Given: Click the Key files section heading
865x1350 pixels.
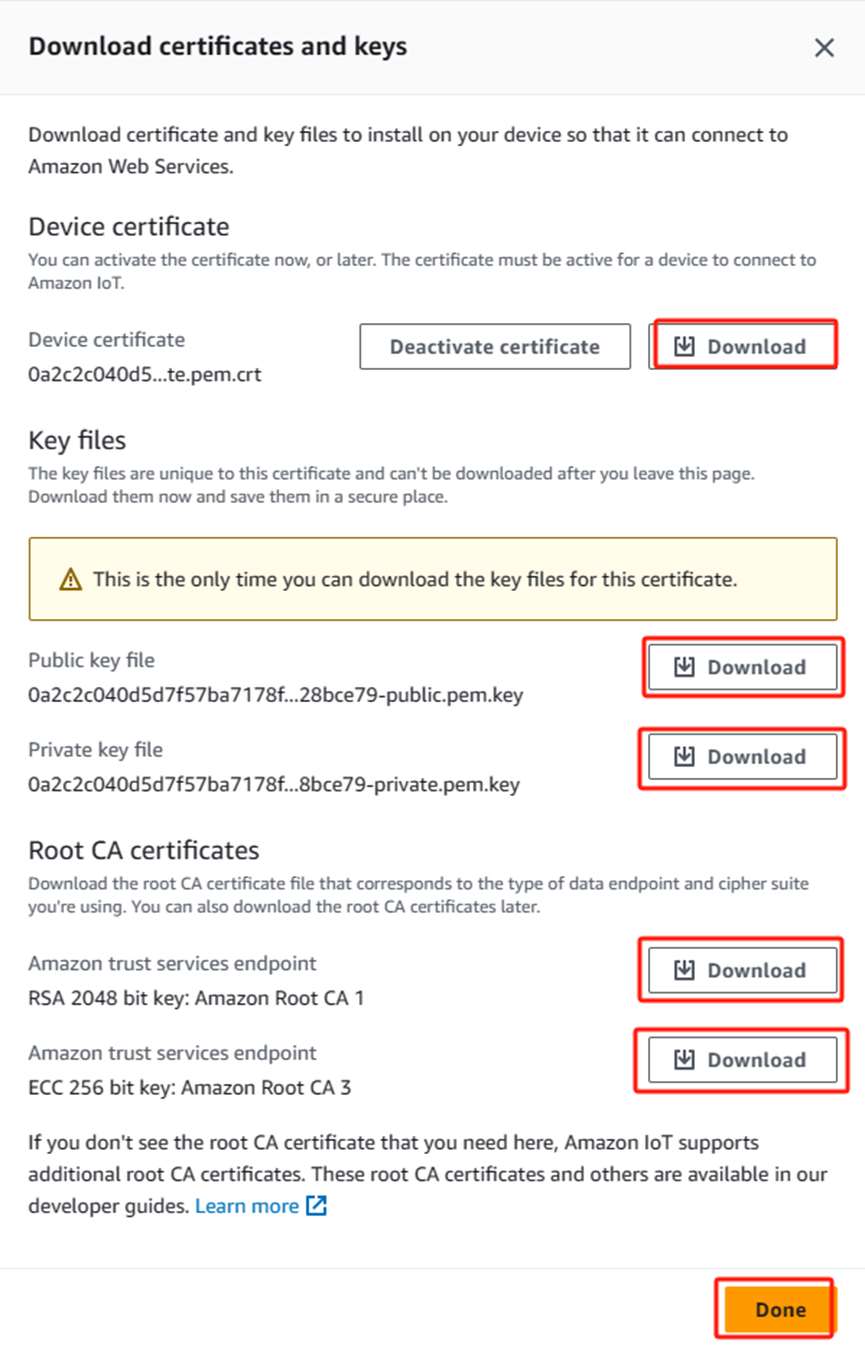Looking at the screenshot, I should pyautogui.click(x=77, y=440).
